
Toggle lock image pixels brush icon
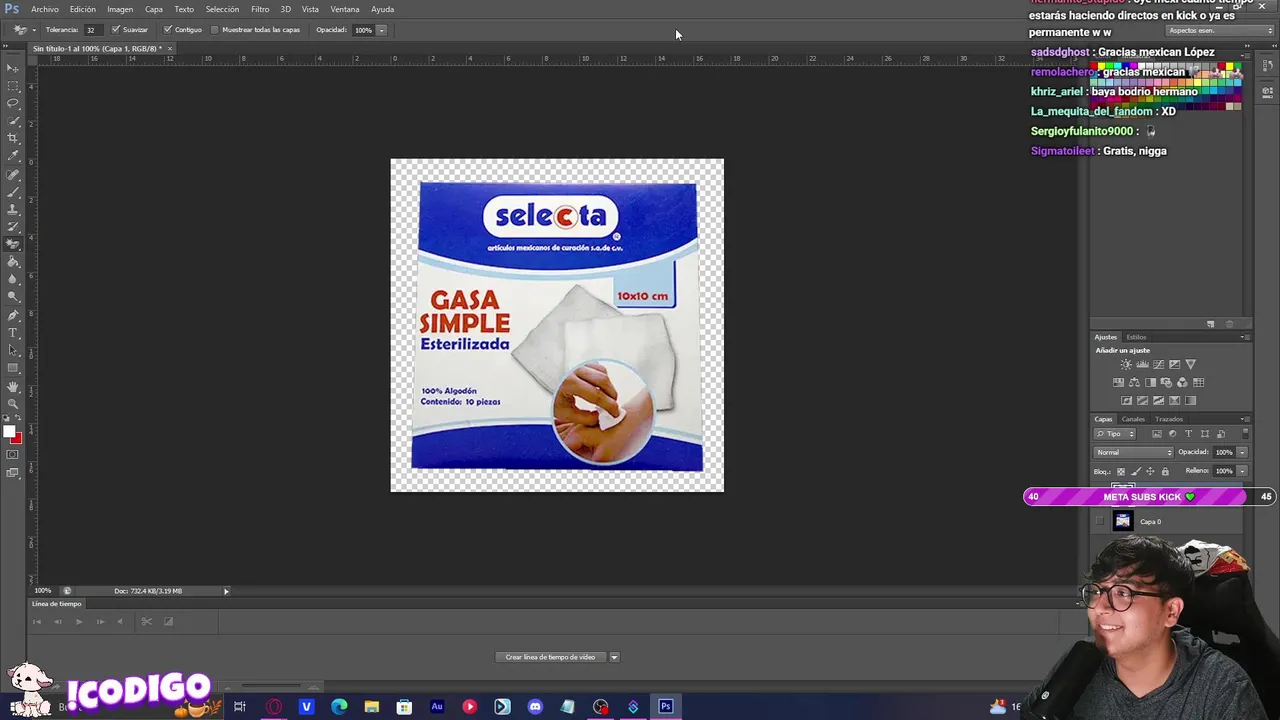pyautogui.click(x=1136, y=471)
